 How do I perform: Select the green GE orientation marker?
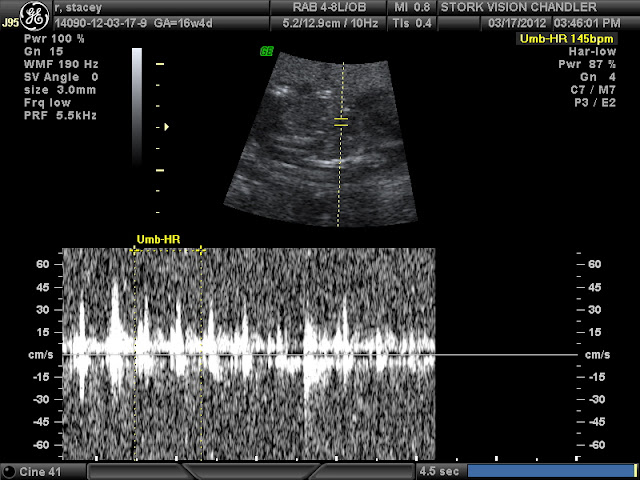tap(266, 52)
